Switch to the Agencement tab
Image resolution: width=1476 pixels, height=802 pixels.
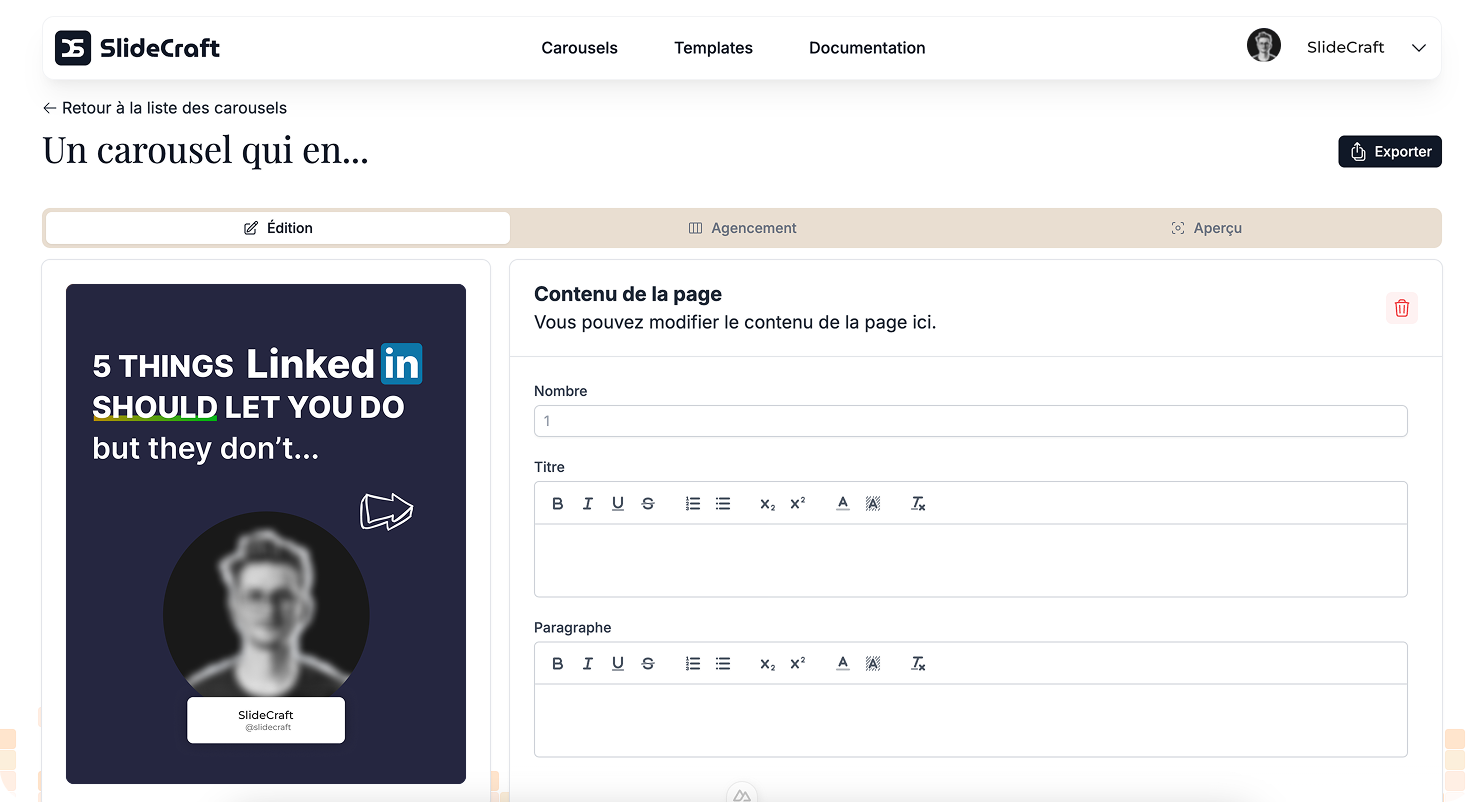(x=743, y=228)
